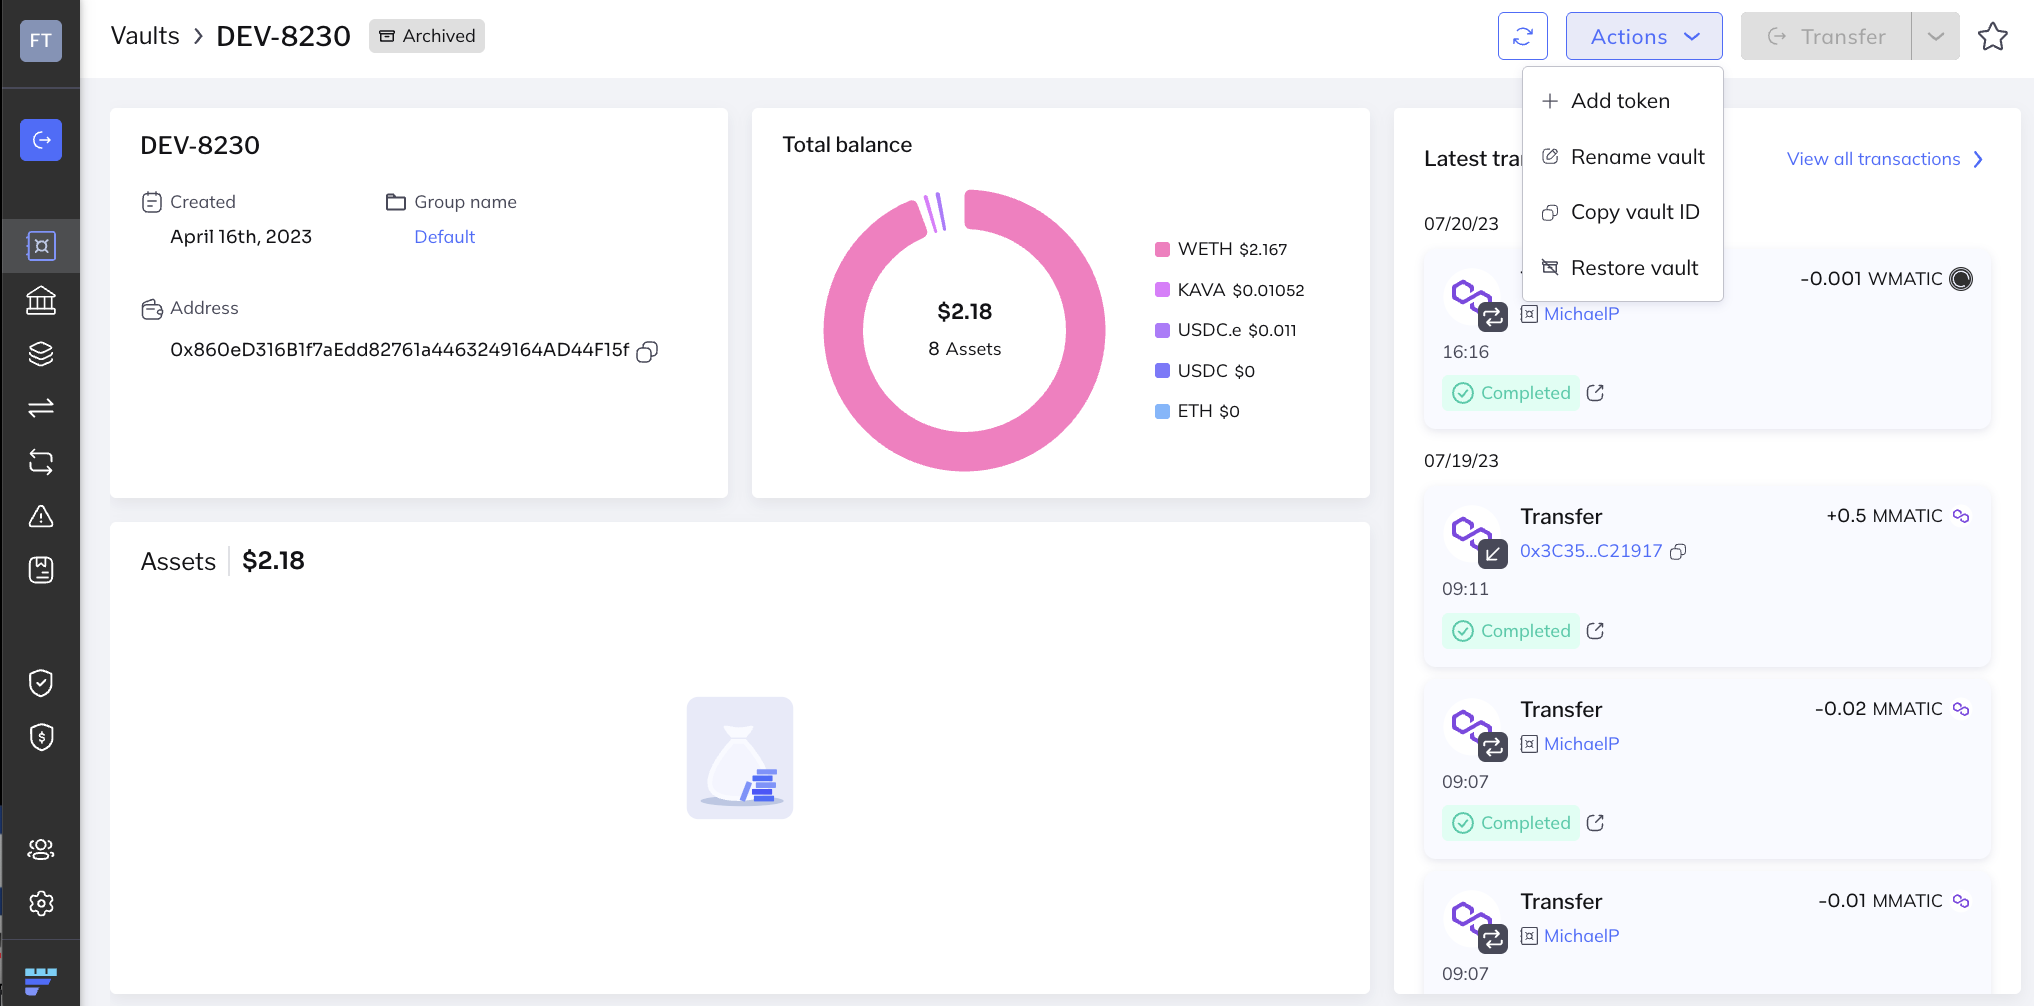Open the Default group link
This screenshot has width=2034, height=1006.
(444, 237)
